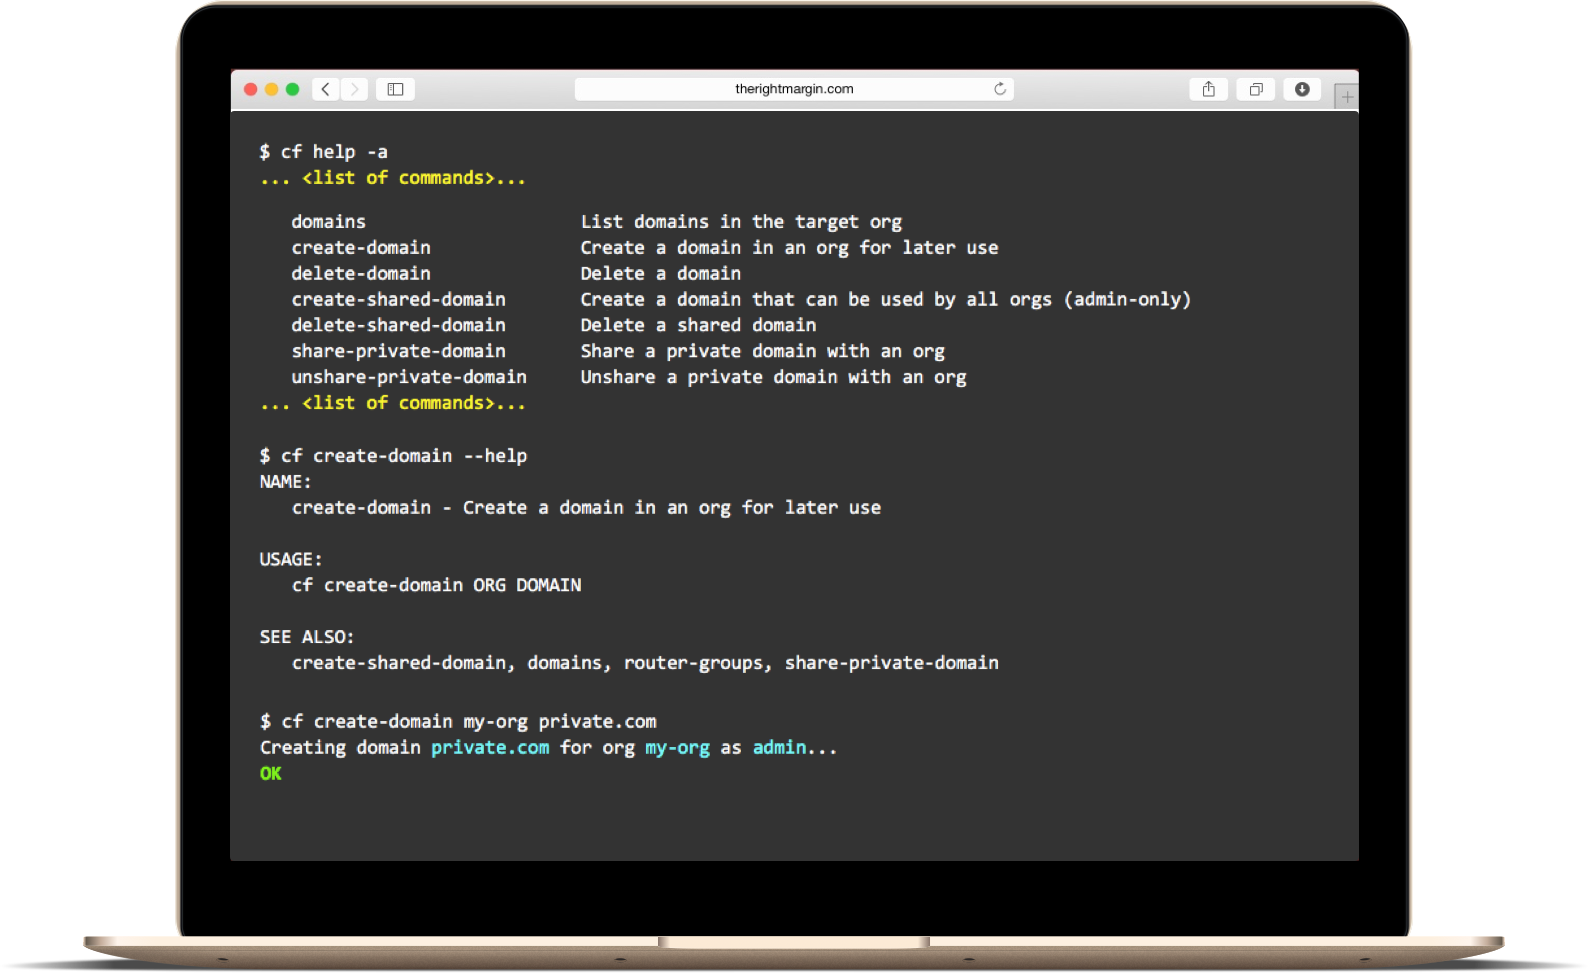Select '$ cf create-domain my-org private.com' command
This screenshot has height=973, width=1588.
pyautogui.click(x=458, y=722)
